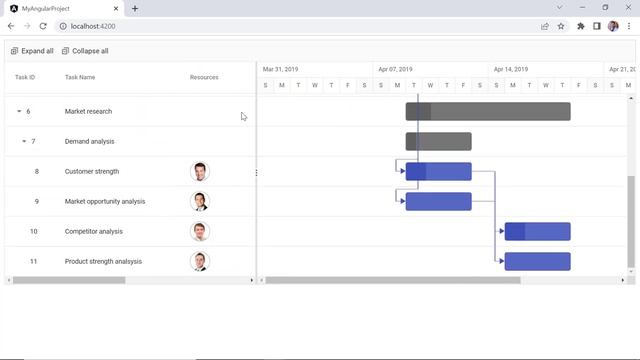Click the chart vertical scrollbar thumb

point(631,221)
